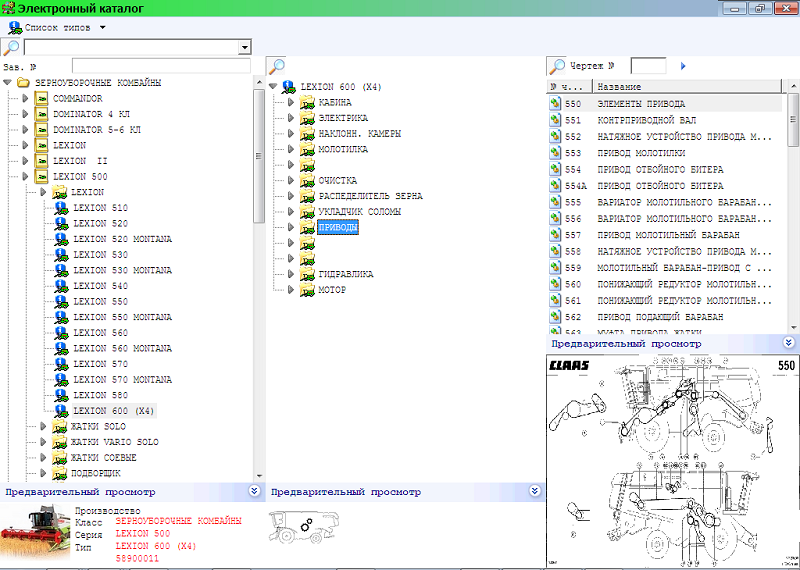The width and height of the screenshot is (800, 570).
Task: Select the highlighted ПРИВОДЫ group
Action: tap(338, 227)
